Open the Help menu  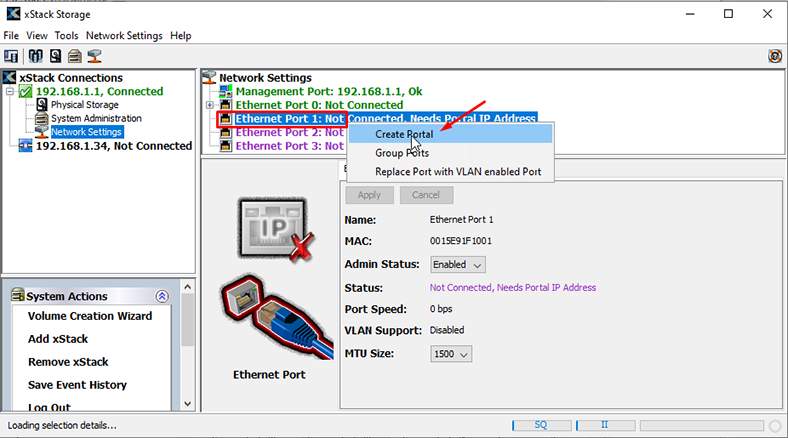(x=180, y=36)
